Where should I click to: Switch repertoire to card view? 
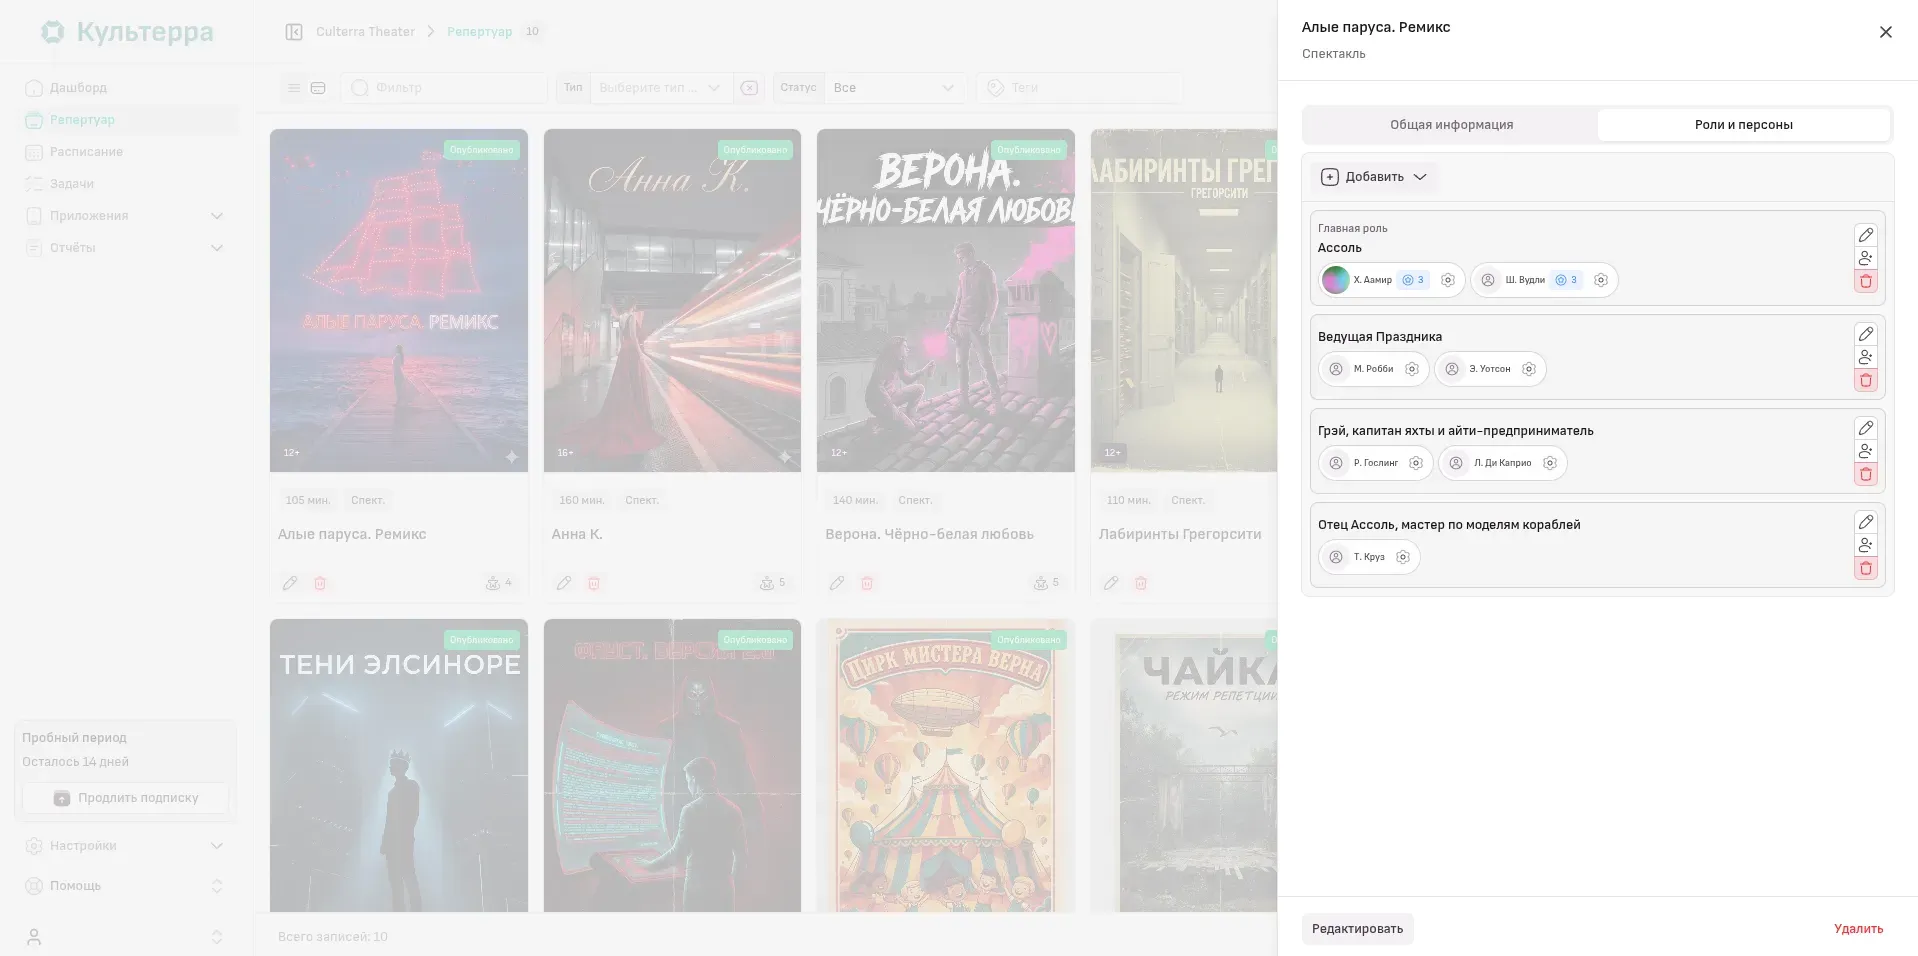(318, 88)
